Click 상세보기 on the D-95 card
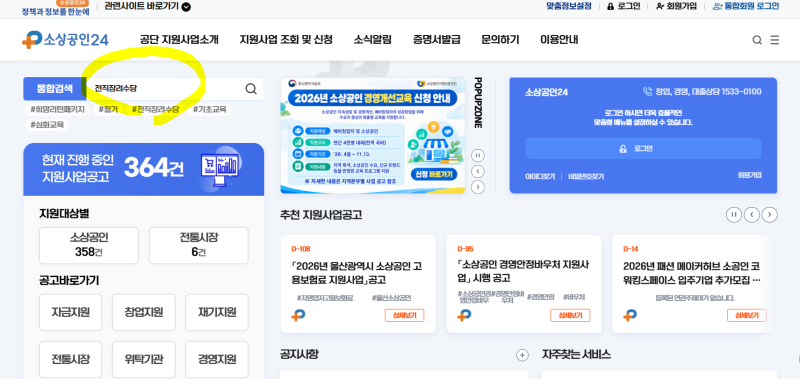Image resolution: width=800 pixels, height=379 pixels. pyautogui.click(x=570, y=315)
